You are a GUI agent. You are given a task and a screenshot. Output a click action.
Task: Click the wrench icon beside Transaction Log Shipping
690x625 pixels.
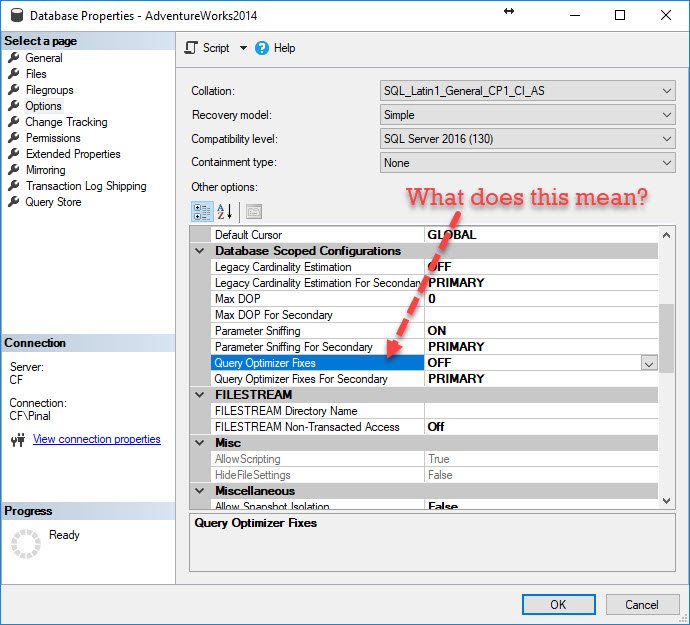pyautogui.click(x=14, y=186)
